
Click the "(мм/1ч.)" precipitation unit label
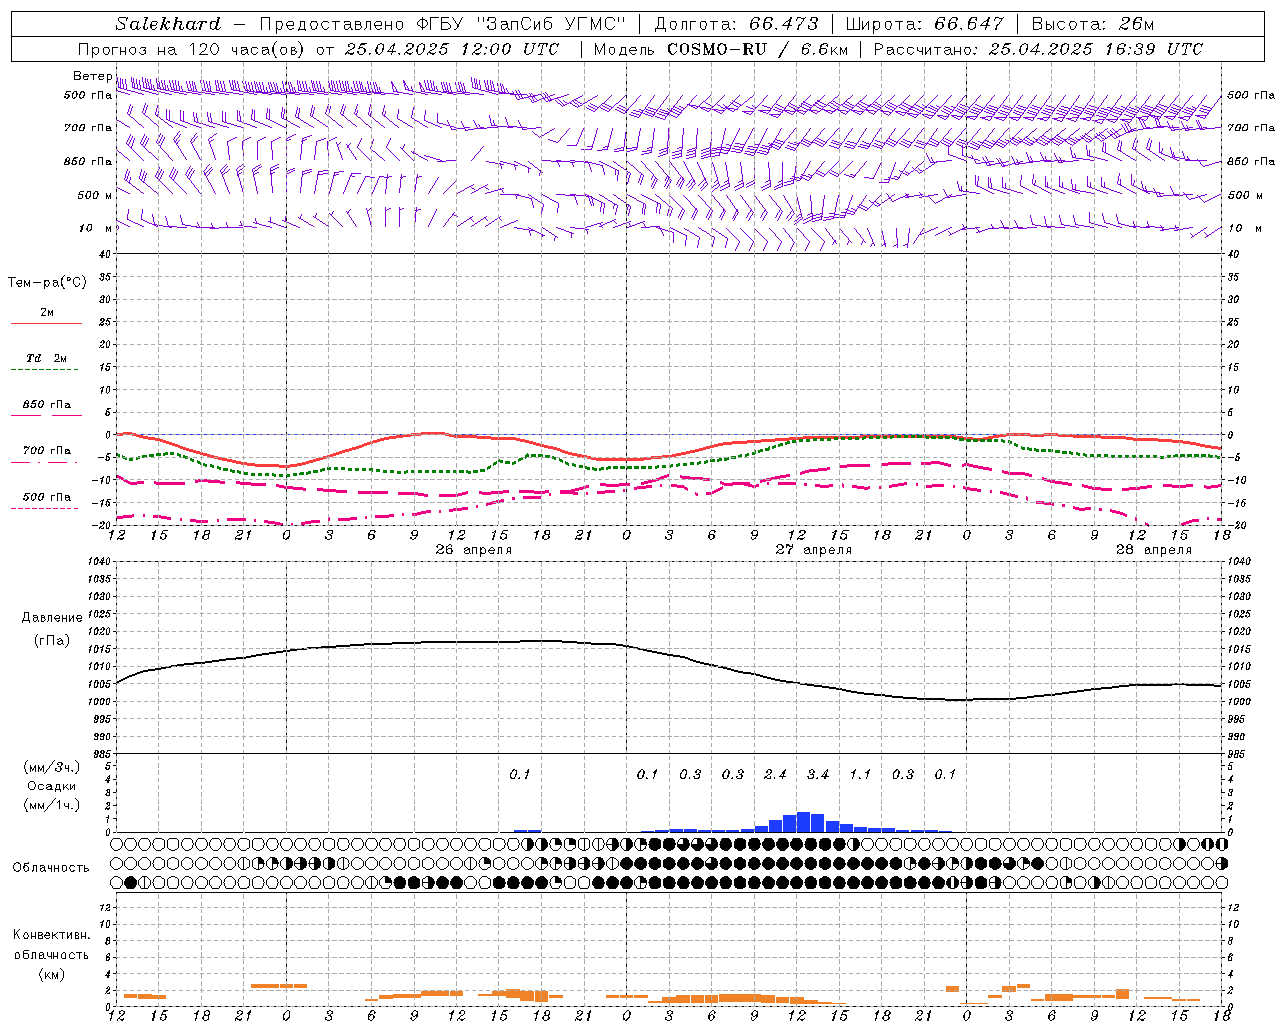click(x=52, y=805)
